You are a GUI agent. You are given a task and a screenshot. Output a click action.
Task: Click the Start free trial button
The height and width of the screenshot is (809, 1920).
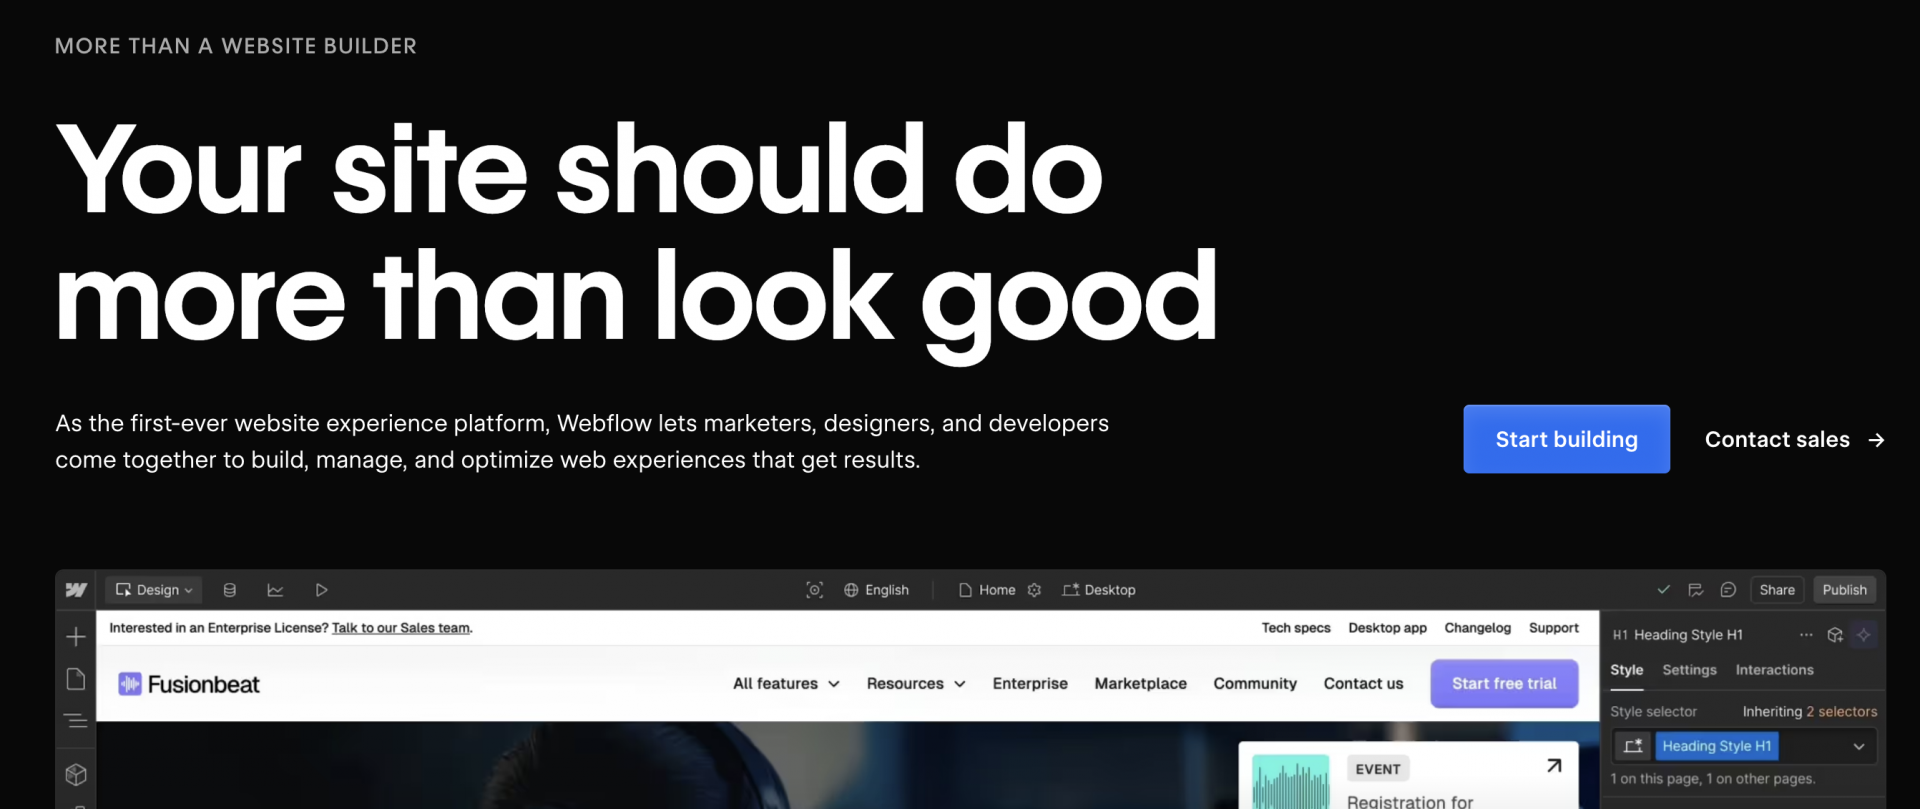pos(1504,684)
